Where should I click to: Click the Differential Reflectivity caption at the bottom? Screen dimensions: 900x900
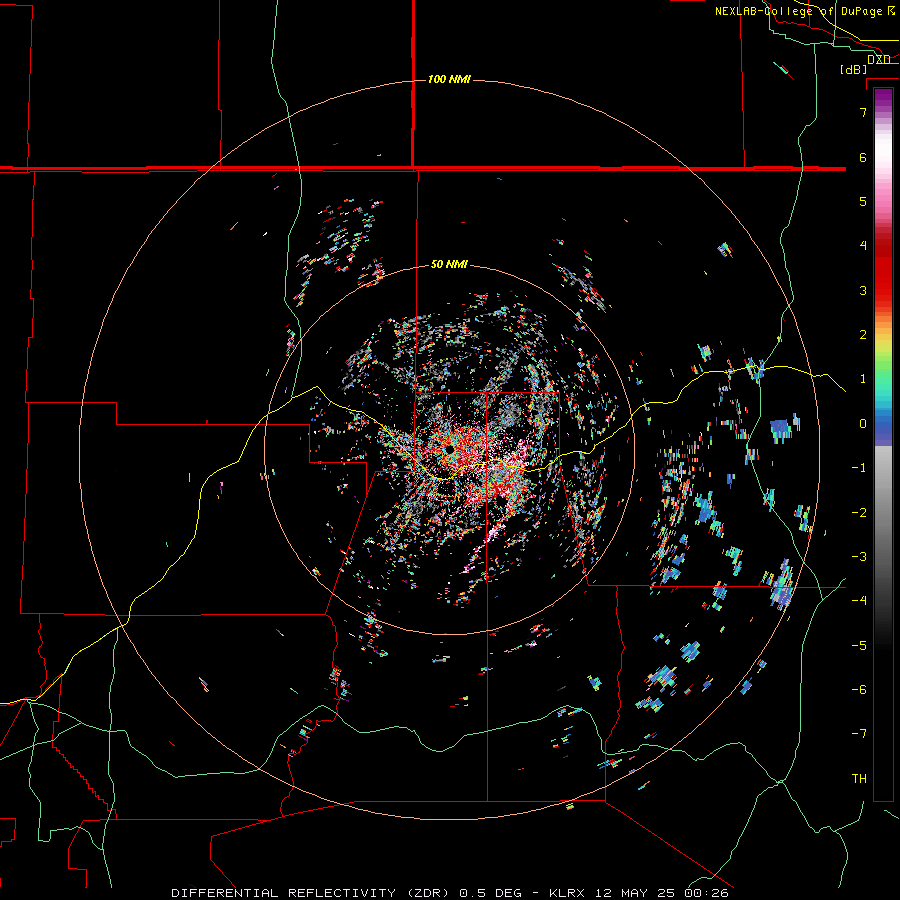click(x=450, y=893)
